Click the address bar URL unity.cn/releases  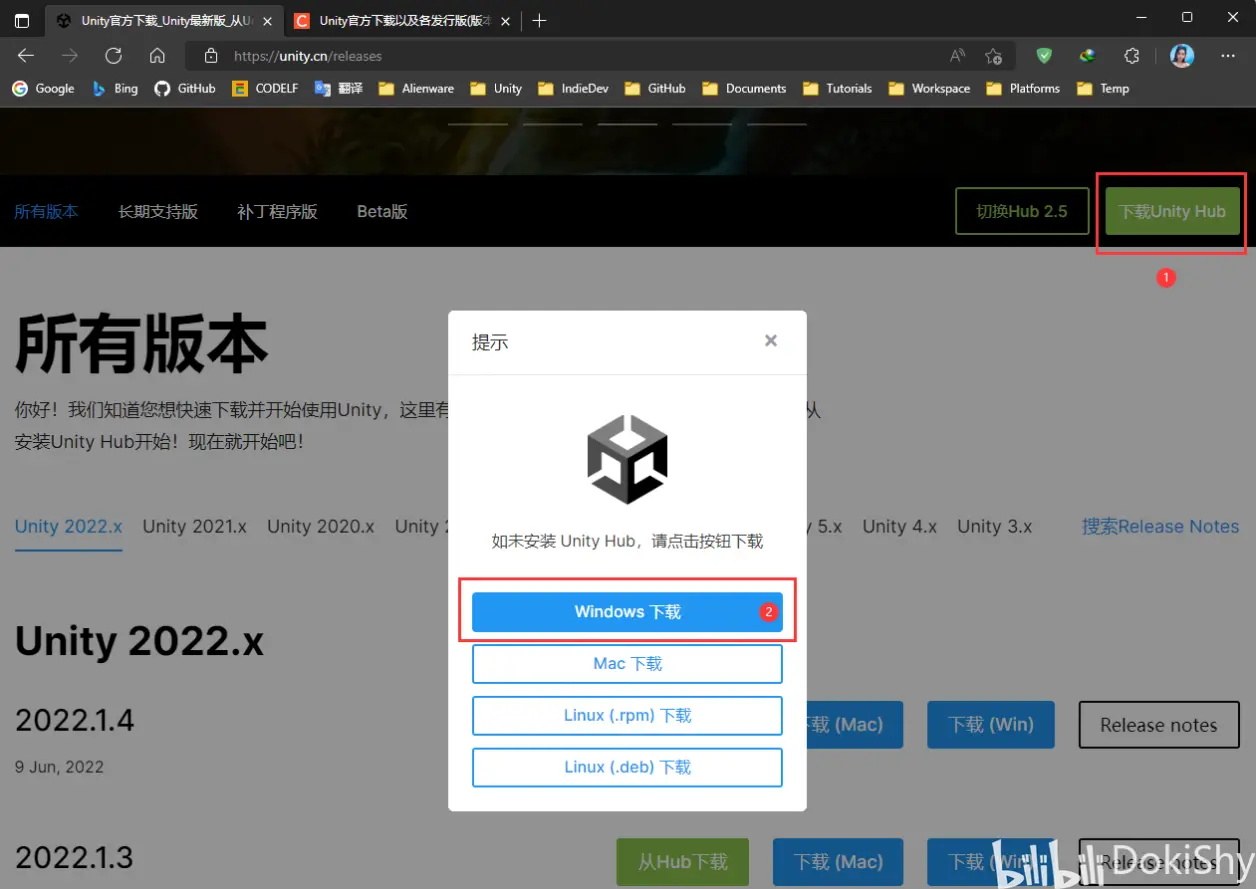308,56
